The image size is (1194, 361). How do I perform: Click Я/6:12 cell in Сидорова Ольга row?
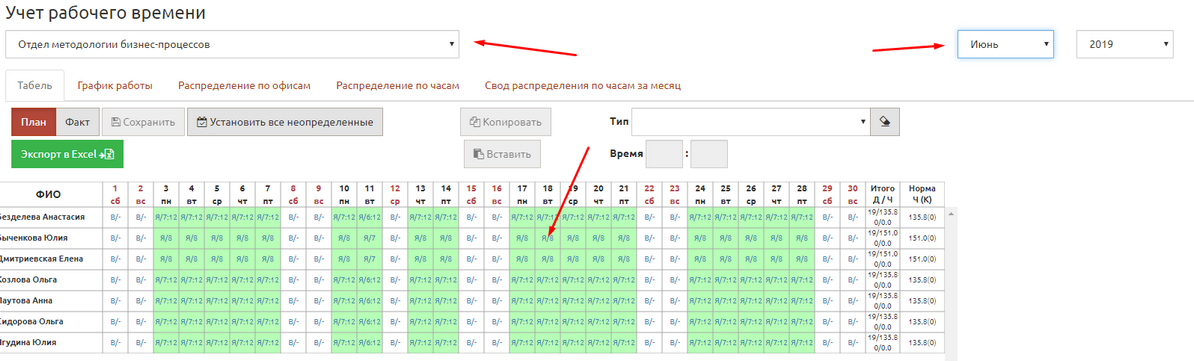[369, 321]
